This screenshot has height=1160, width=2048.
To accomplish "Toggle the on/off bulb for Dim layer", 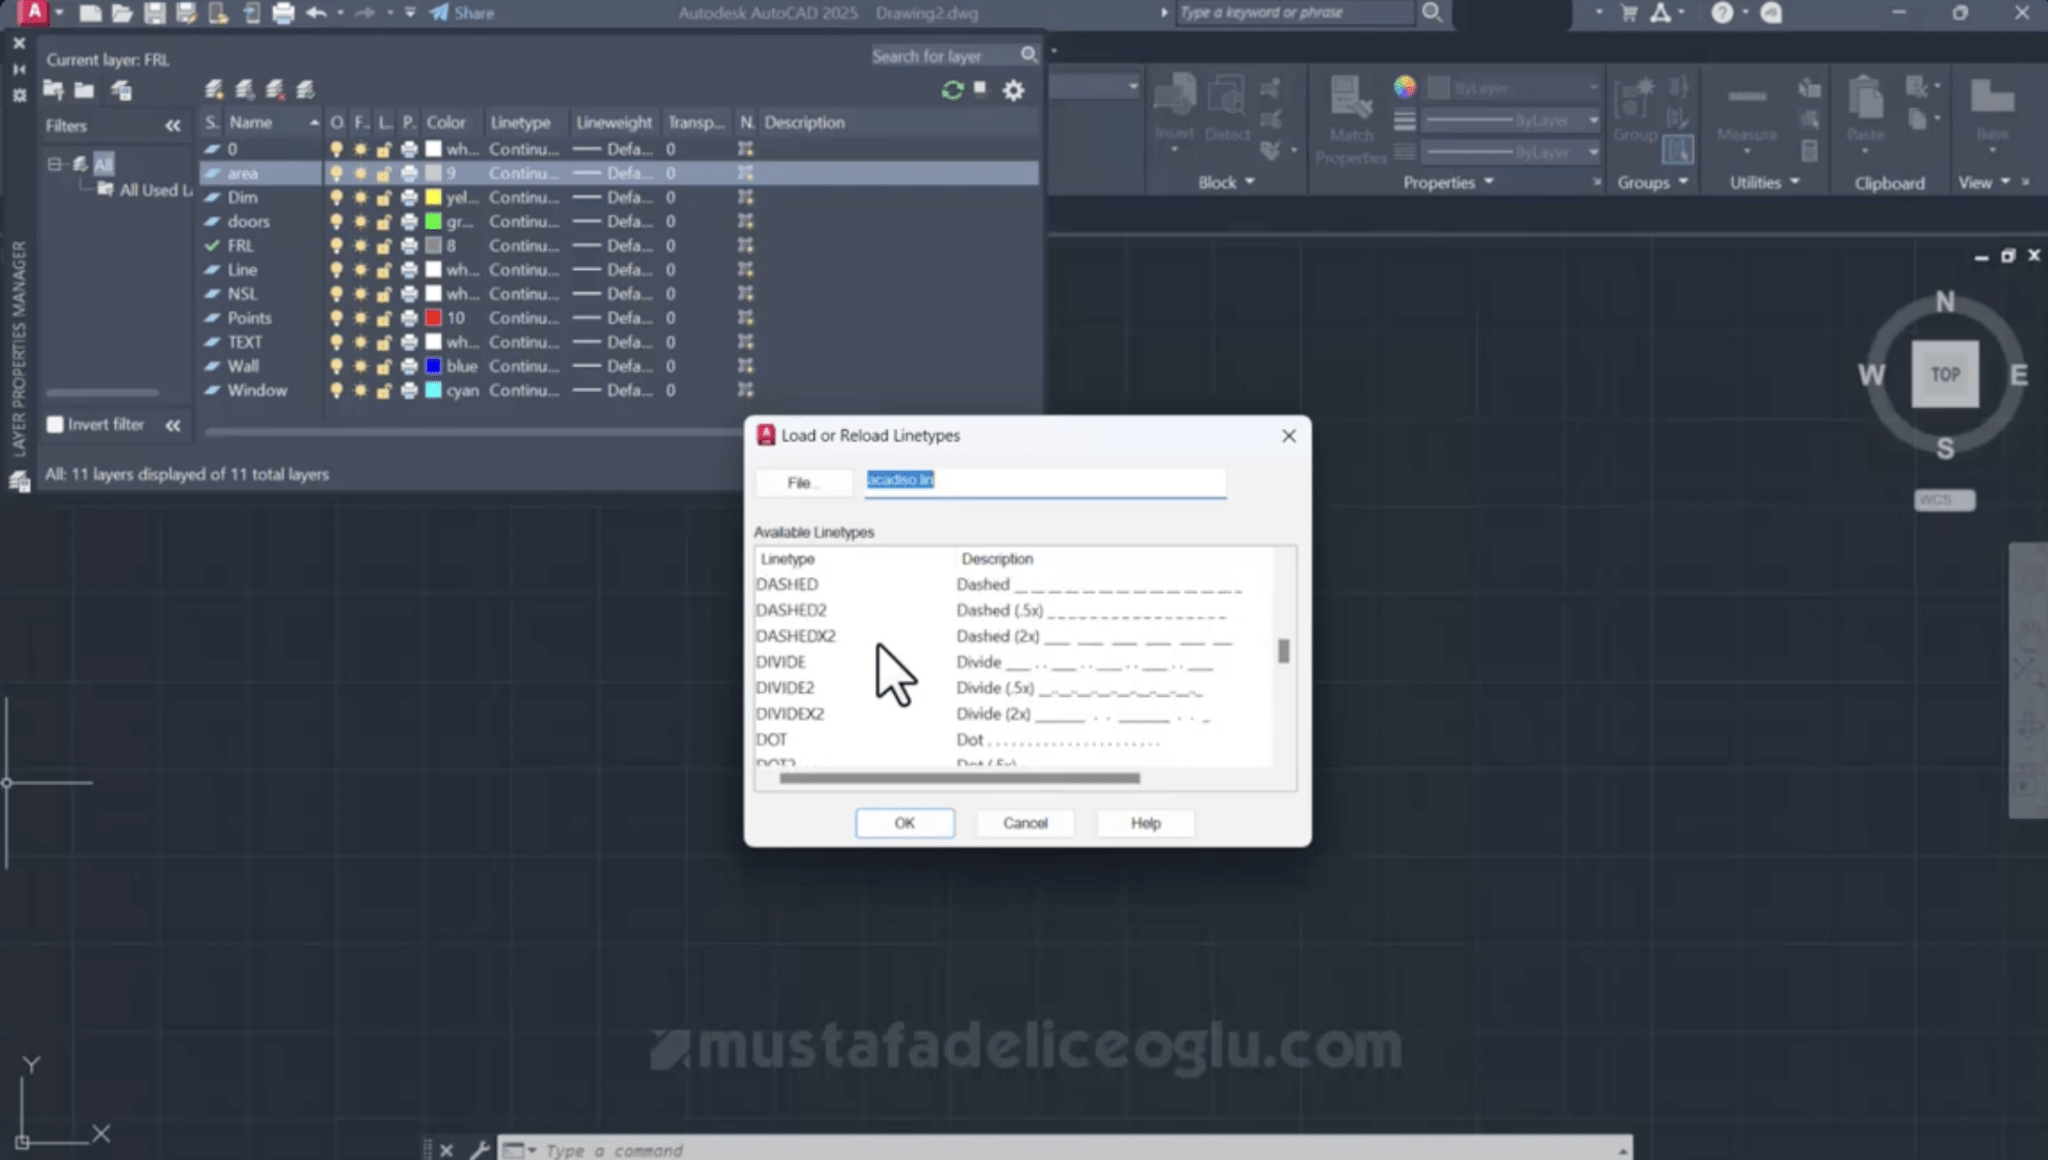I will (x=336, y=198).
